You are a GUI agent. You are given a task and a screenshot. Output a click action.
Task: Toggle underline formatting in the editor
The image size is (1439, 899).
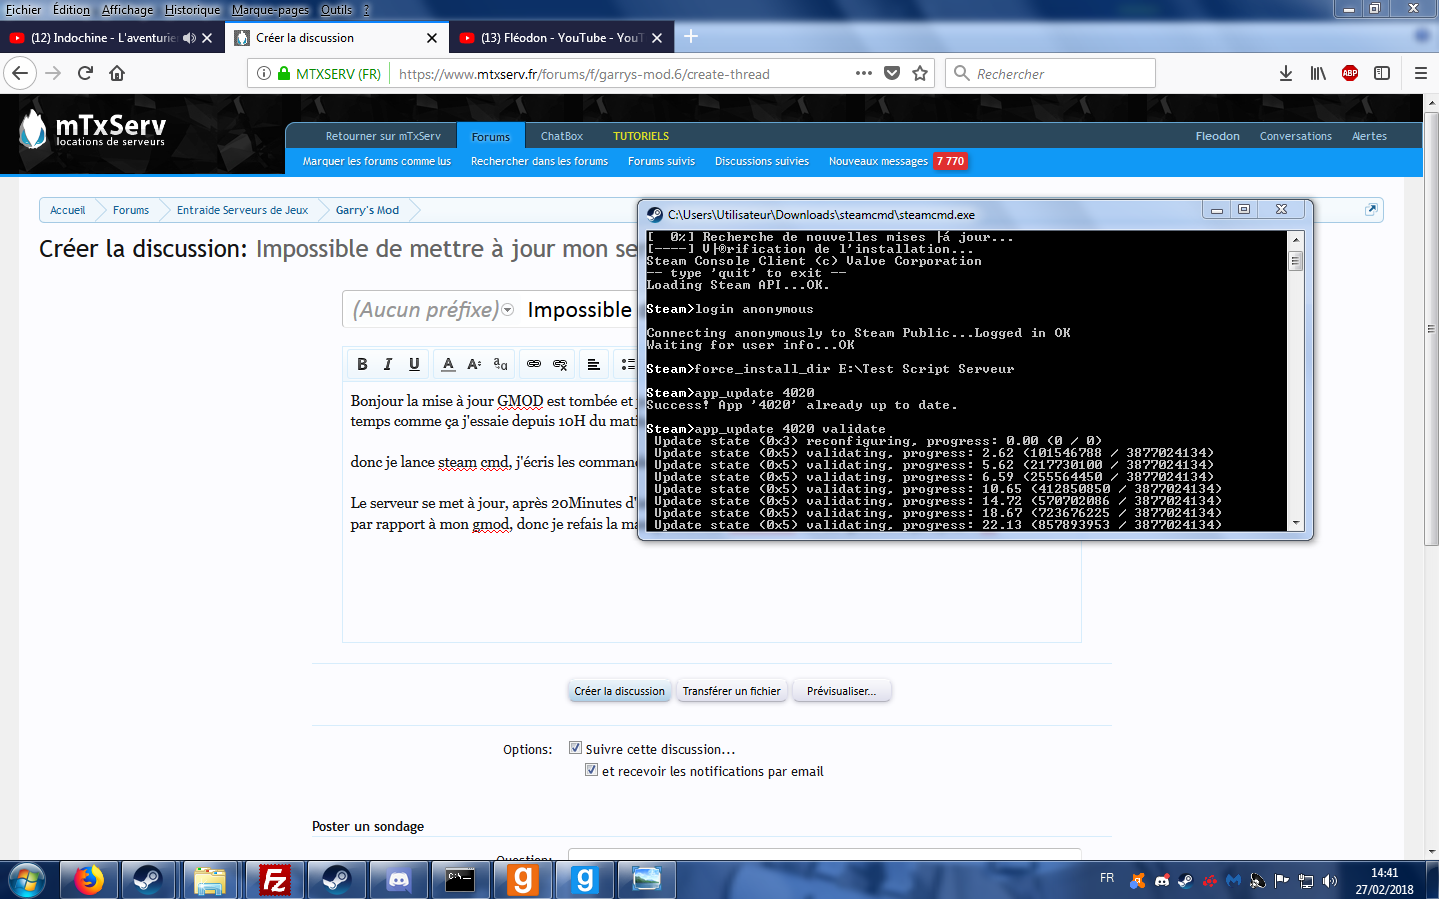[x=414, y=364]
